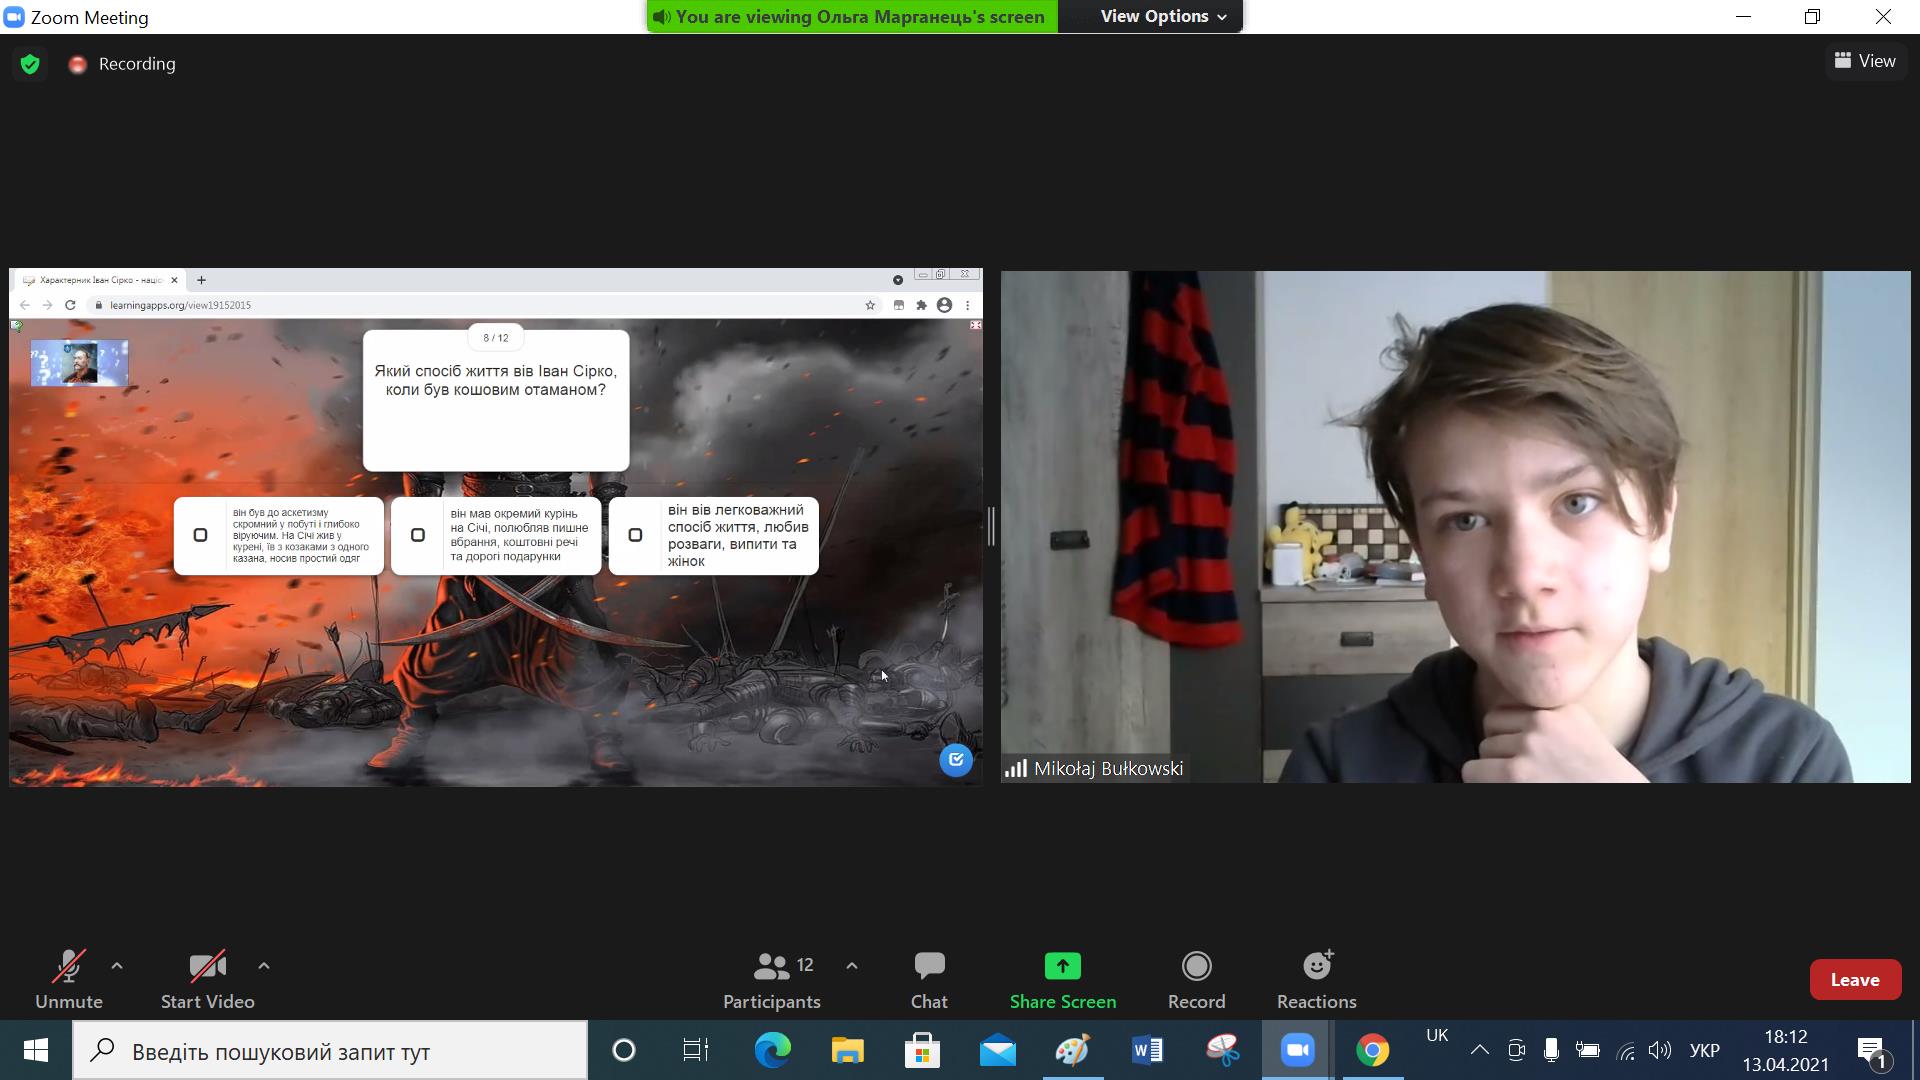Click the Record button
Screen dimensions: 1920x1080
tap(1196, 980)
